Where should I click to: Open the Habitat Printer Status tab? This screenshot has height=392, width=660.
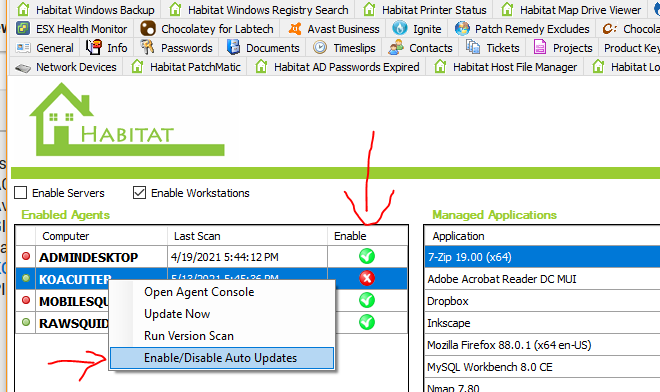point(424,10)
